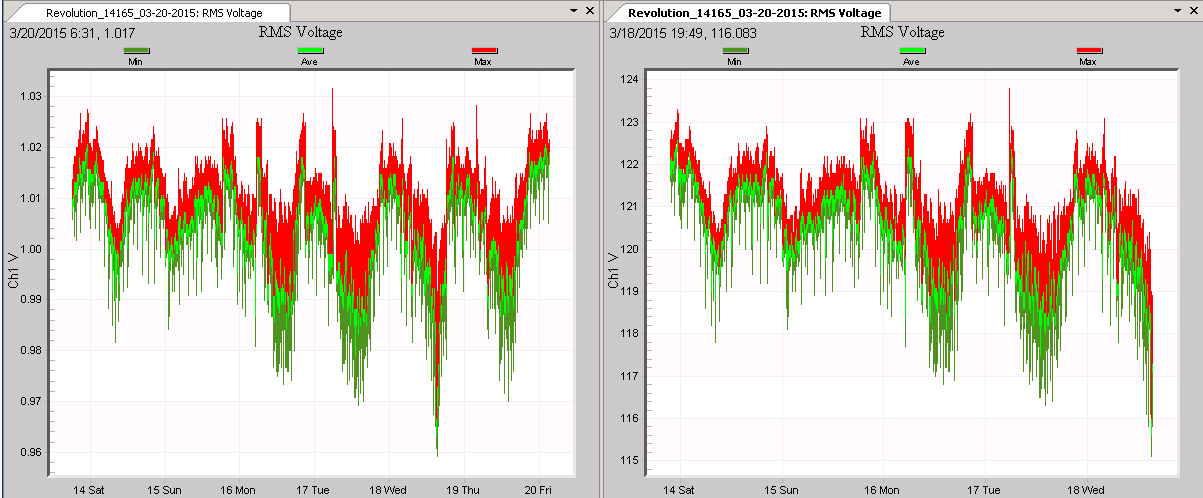
Task: Close the right RMS Voltage panel
Action: (1191, 9)
